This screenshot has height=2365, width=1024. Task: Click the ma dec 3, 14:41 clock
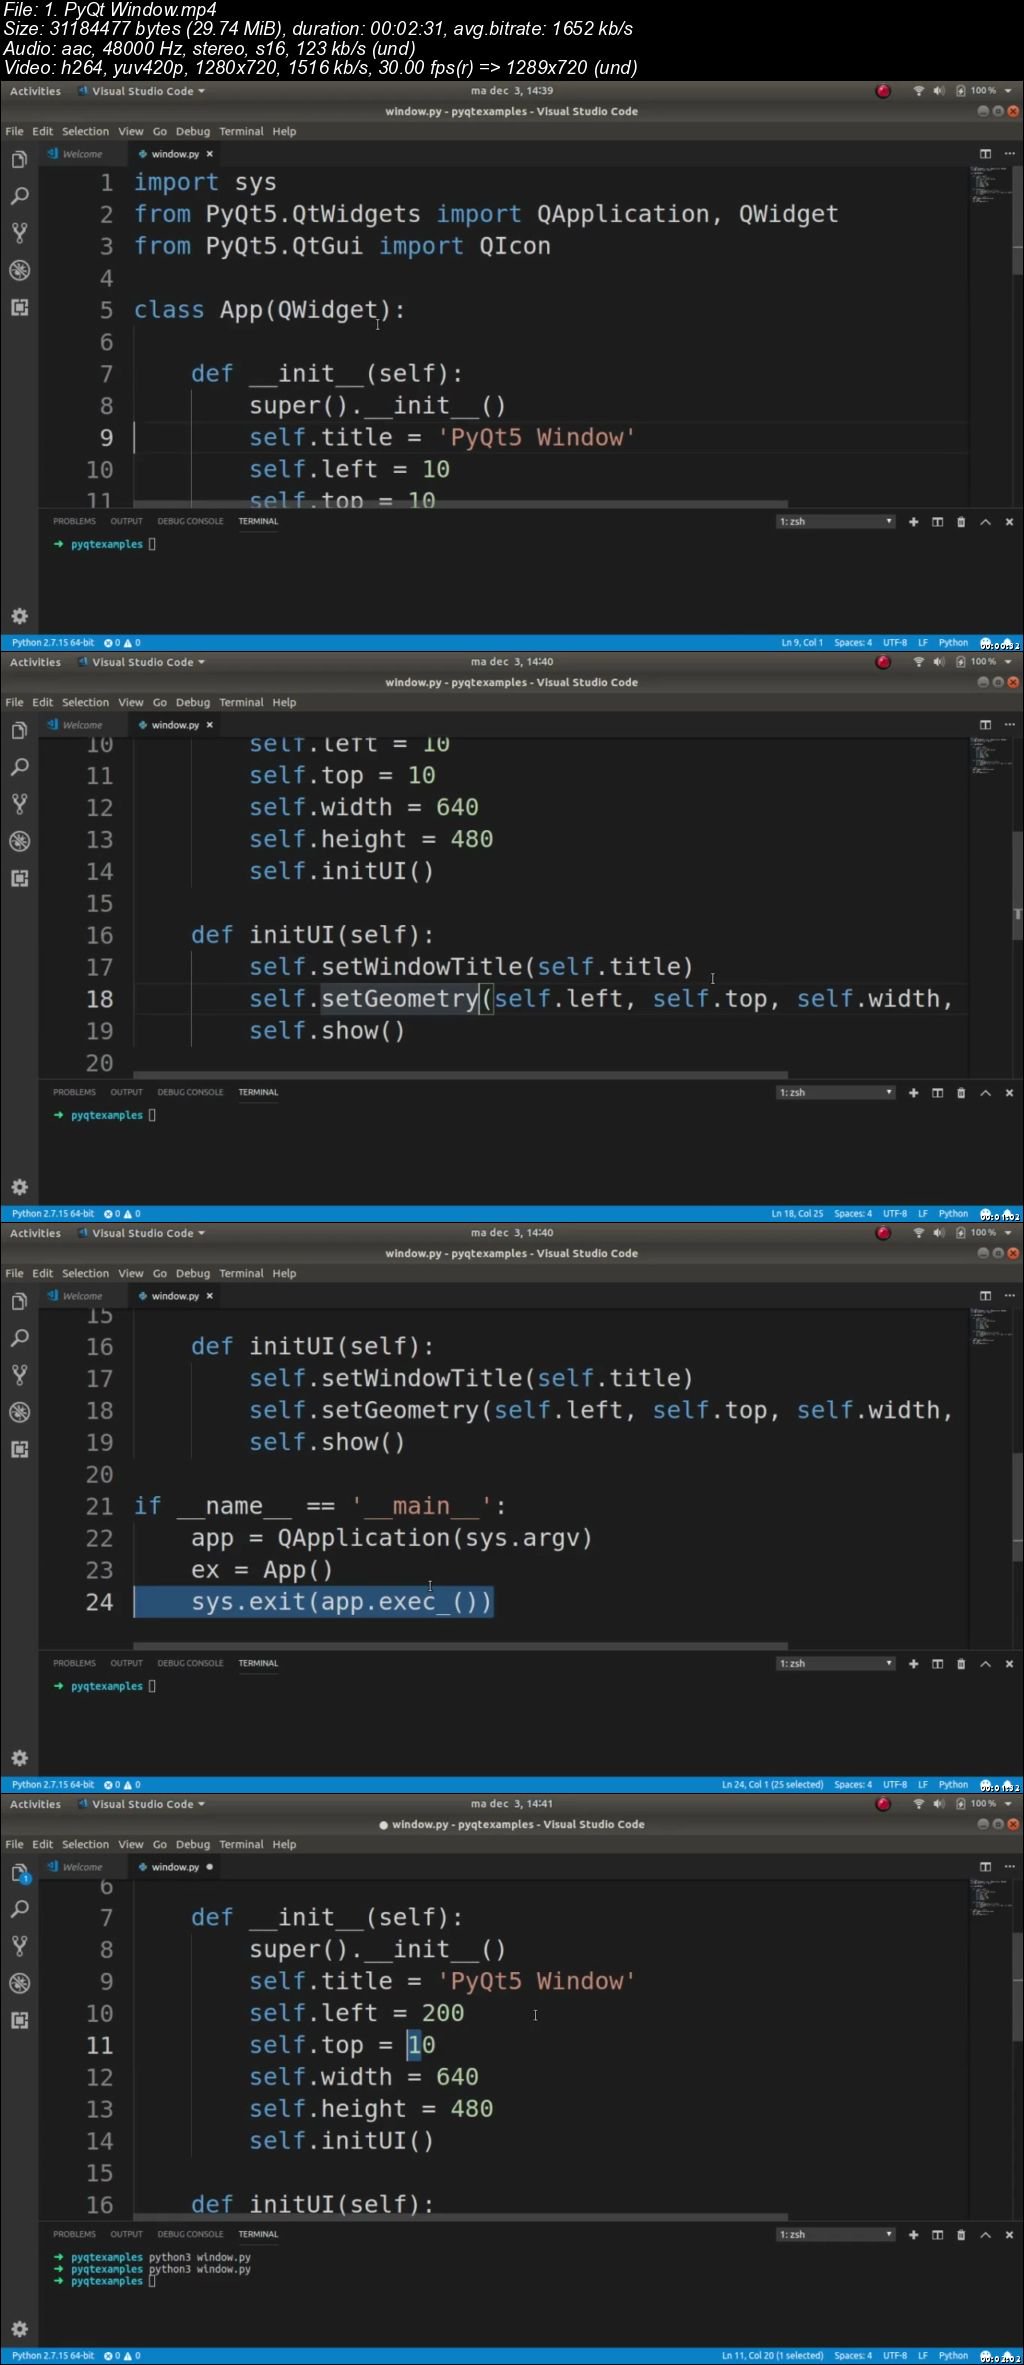(511, 1804)
